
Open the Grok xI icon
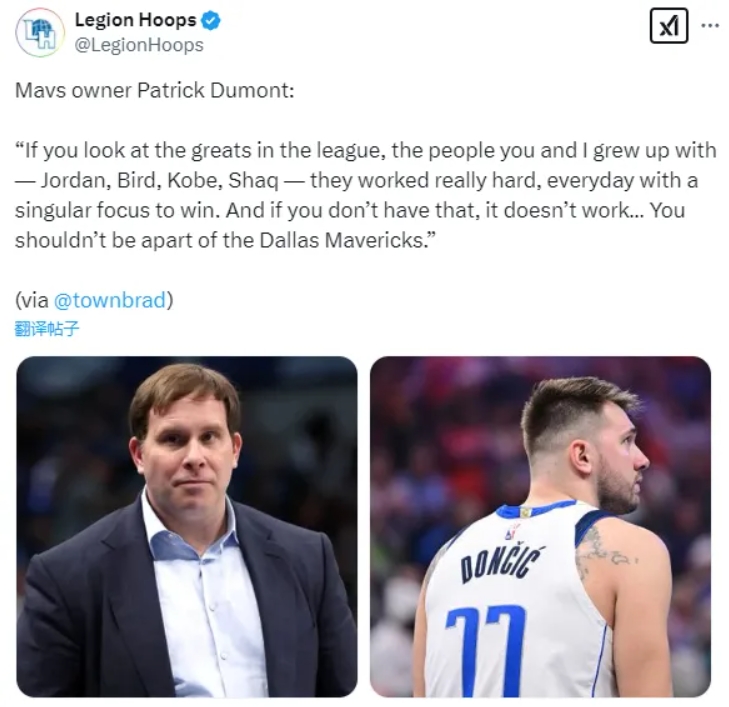coord(669,26)
